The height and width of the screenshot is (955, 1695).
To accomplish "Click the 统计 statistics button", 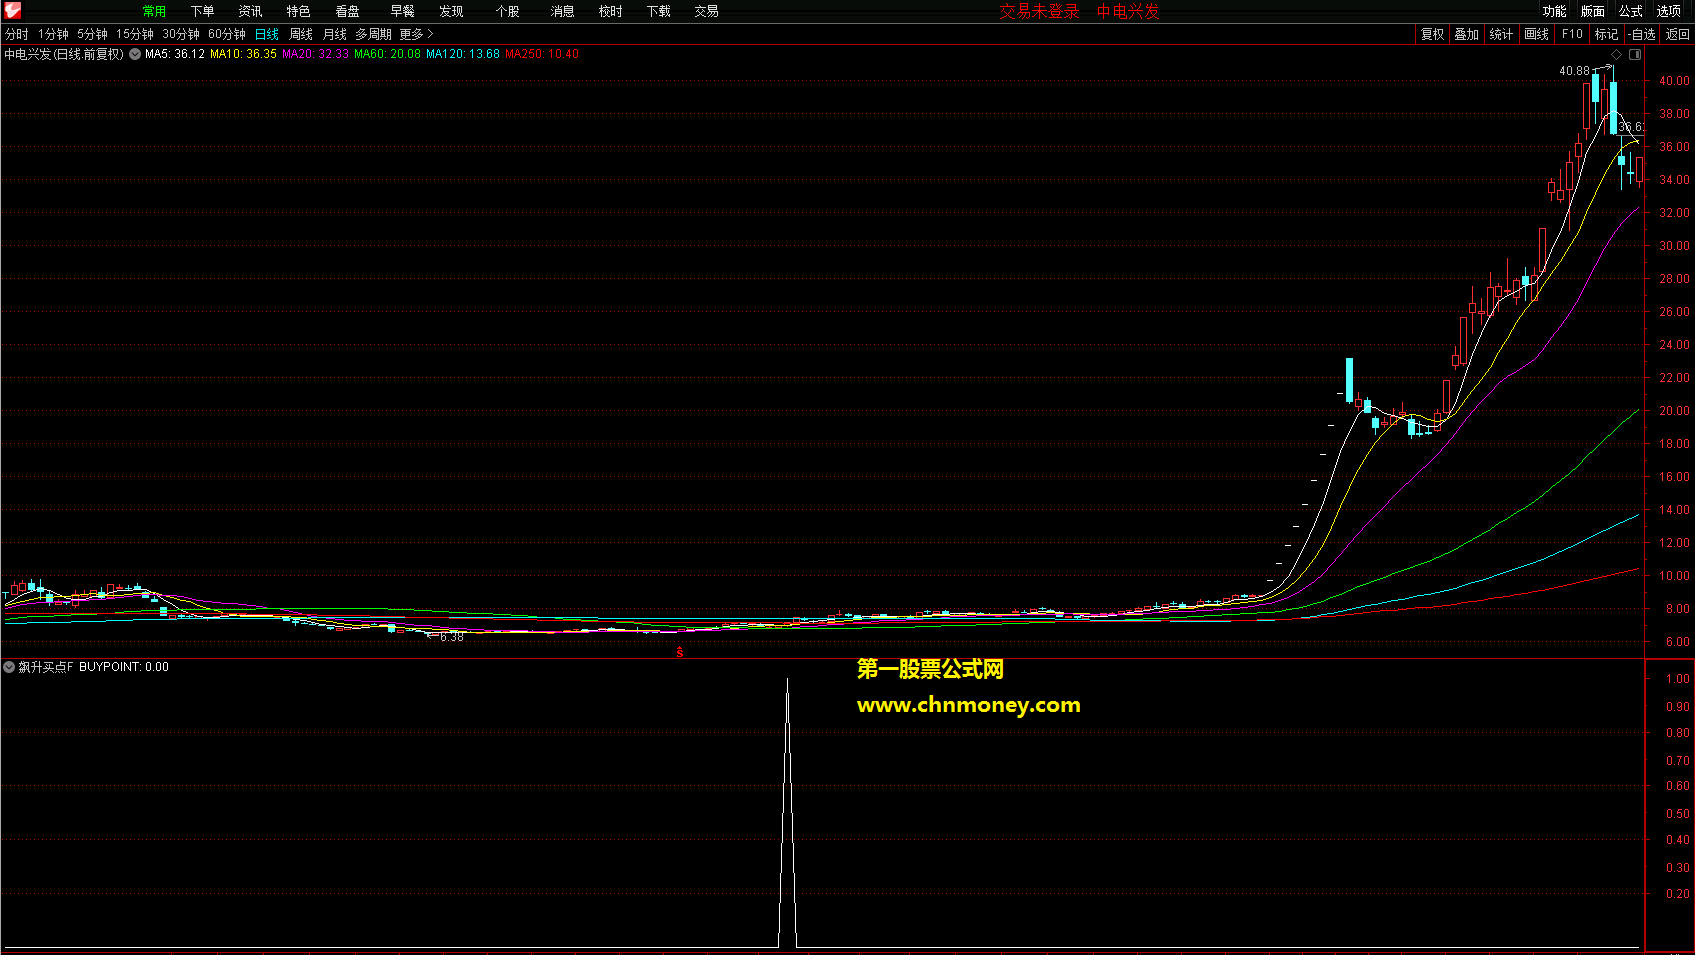I will coord(1501,34).
